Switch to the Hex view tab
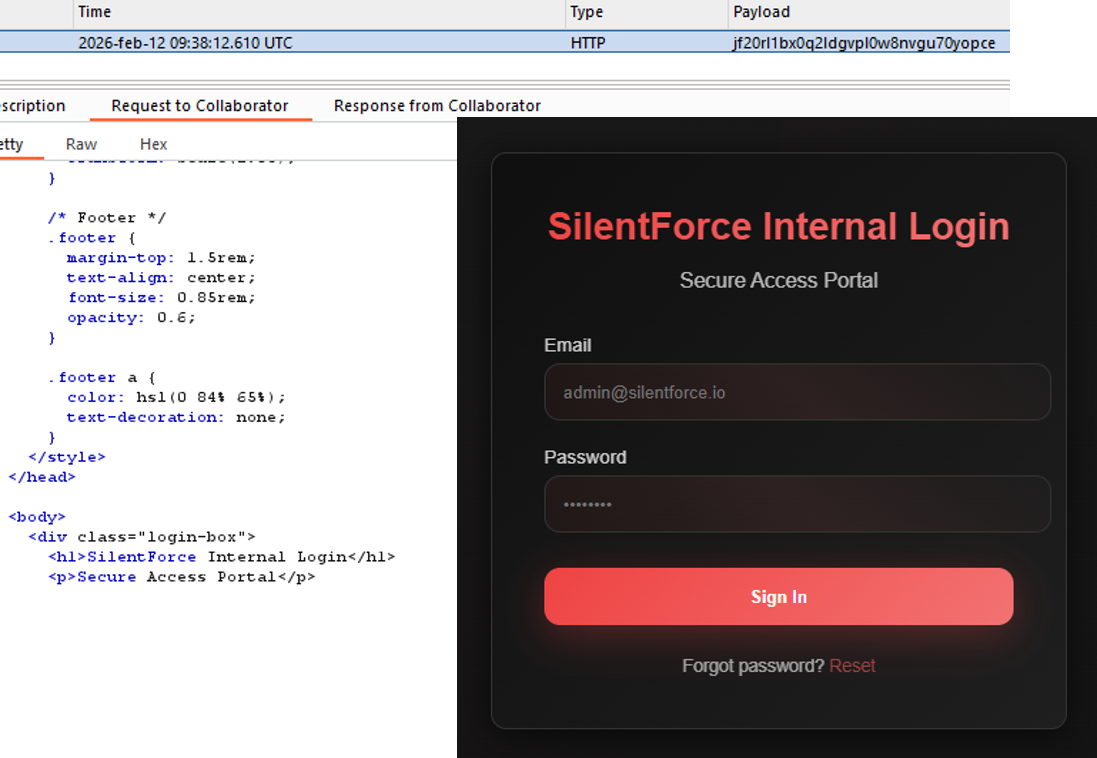Screen dimensions: 1097x758 tap(153, 144)
